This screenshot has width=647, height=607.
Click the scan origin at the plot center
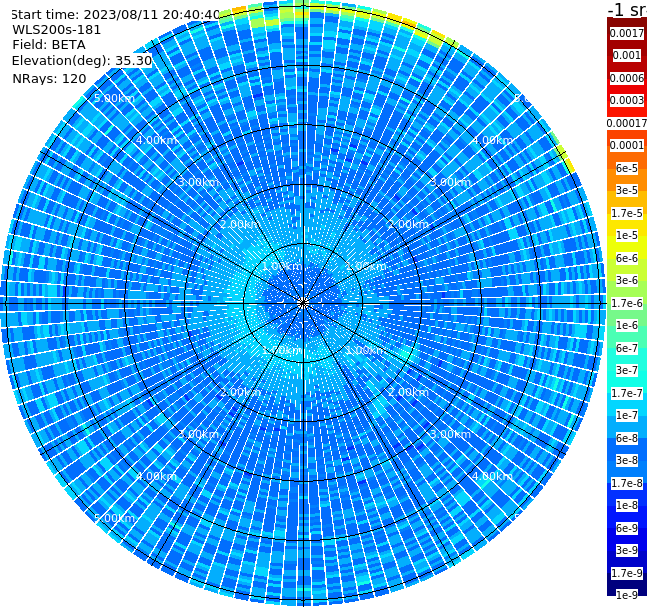303,303
